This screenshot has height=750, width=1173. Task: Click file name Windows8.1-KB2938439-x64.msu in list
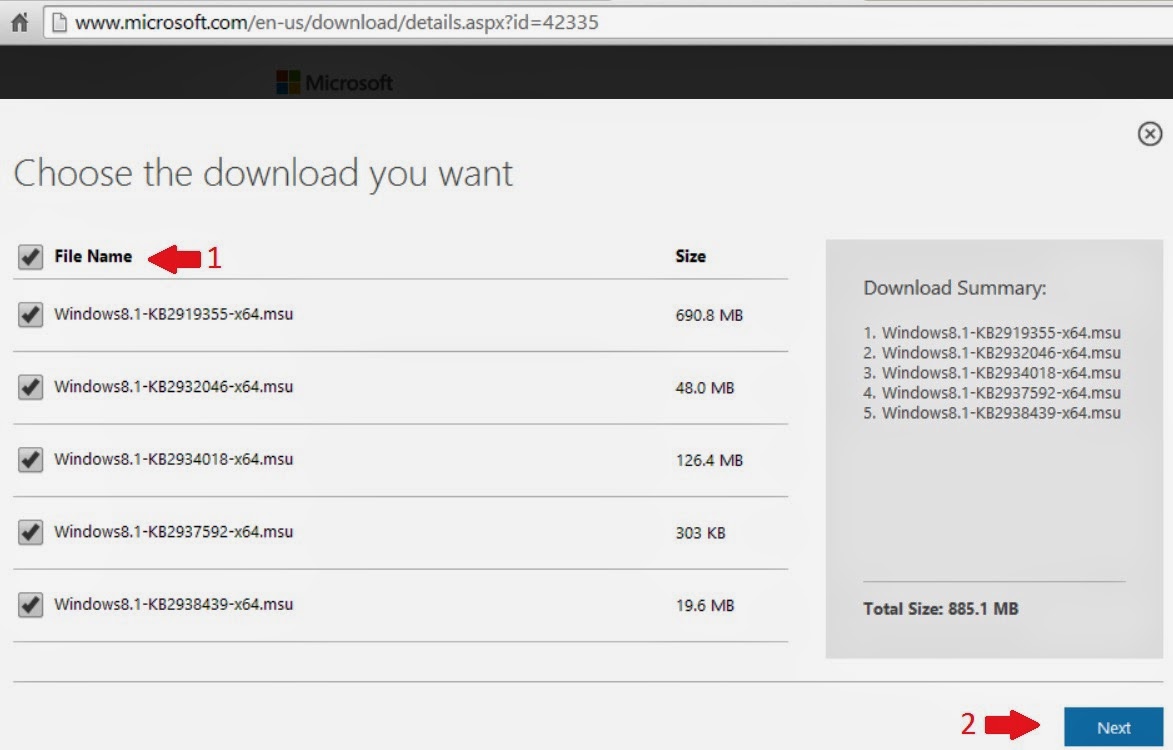pyautogui.click(x=174, y=604)
